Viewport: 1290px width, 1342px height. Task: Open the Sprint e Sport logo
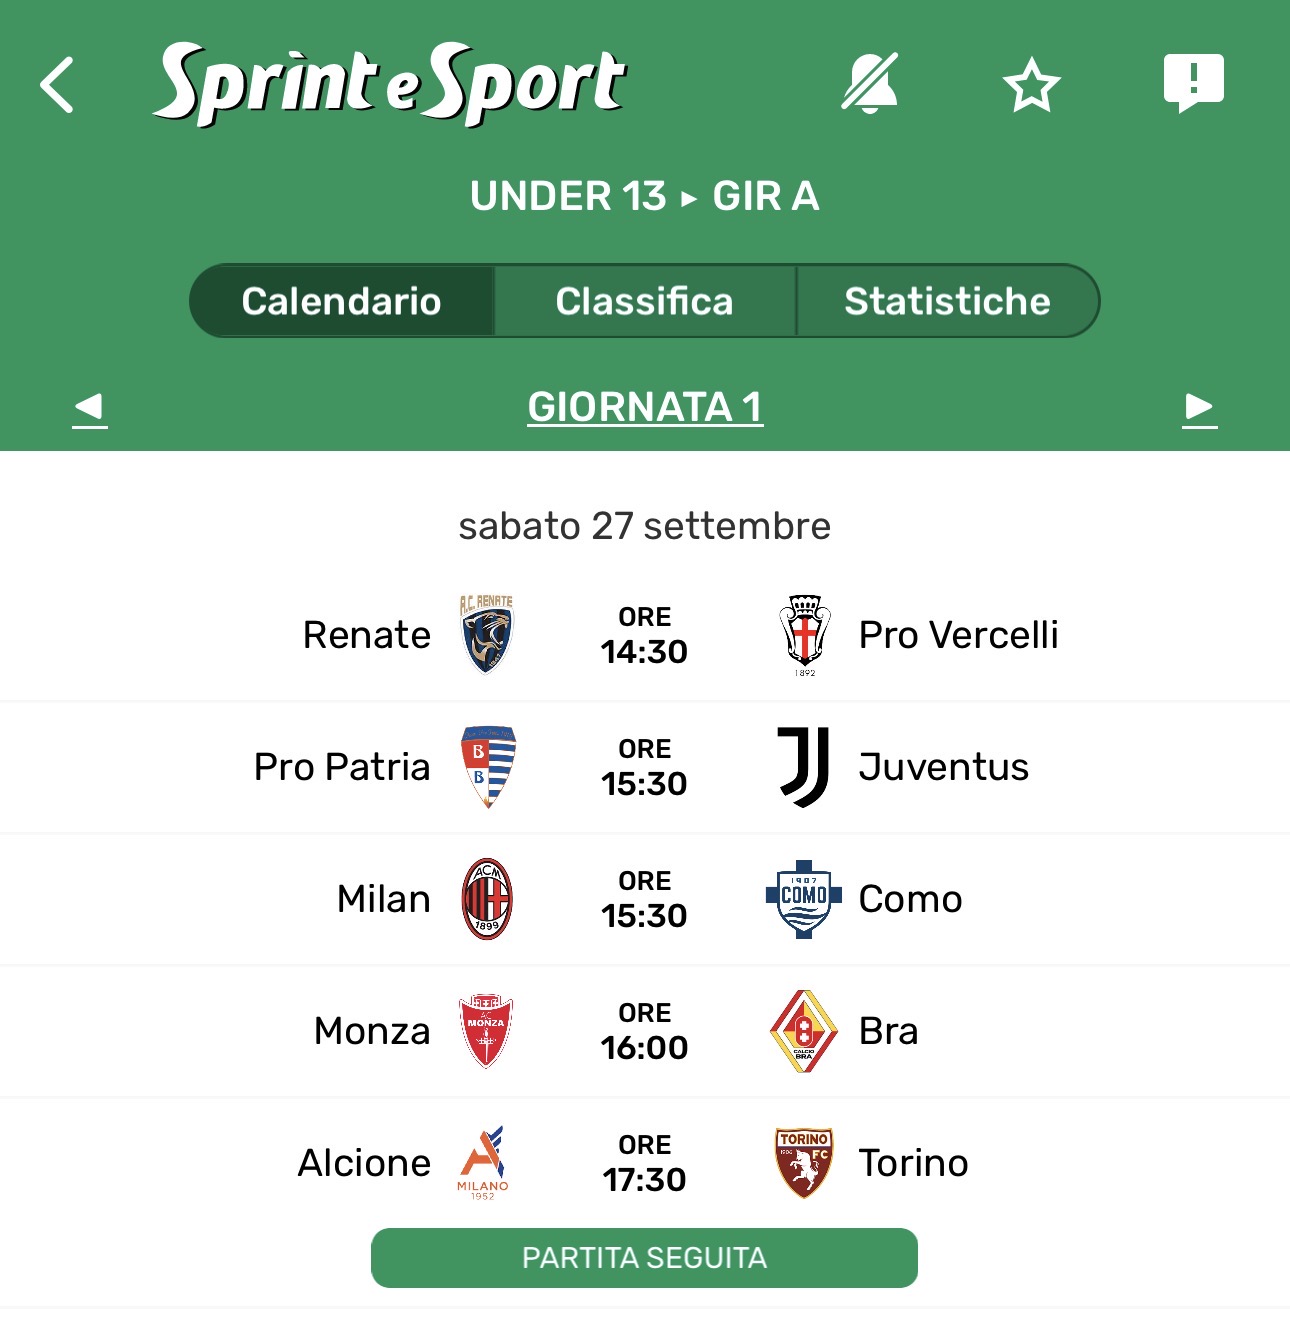pos(390,83)
